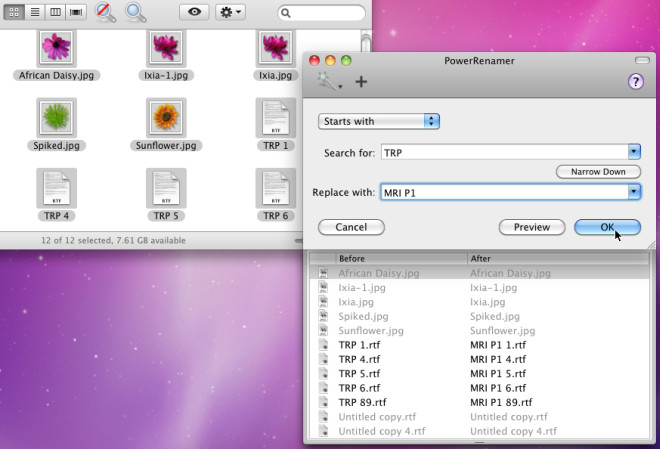Select African Daisy.jpg in the Before column

coord(379,273)
